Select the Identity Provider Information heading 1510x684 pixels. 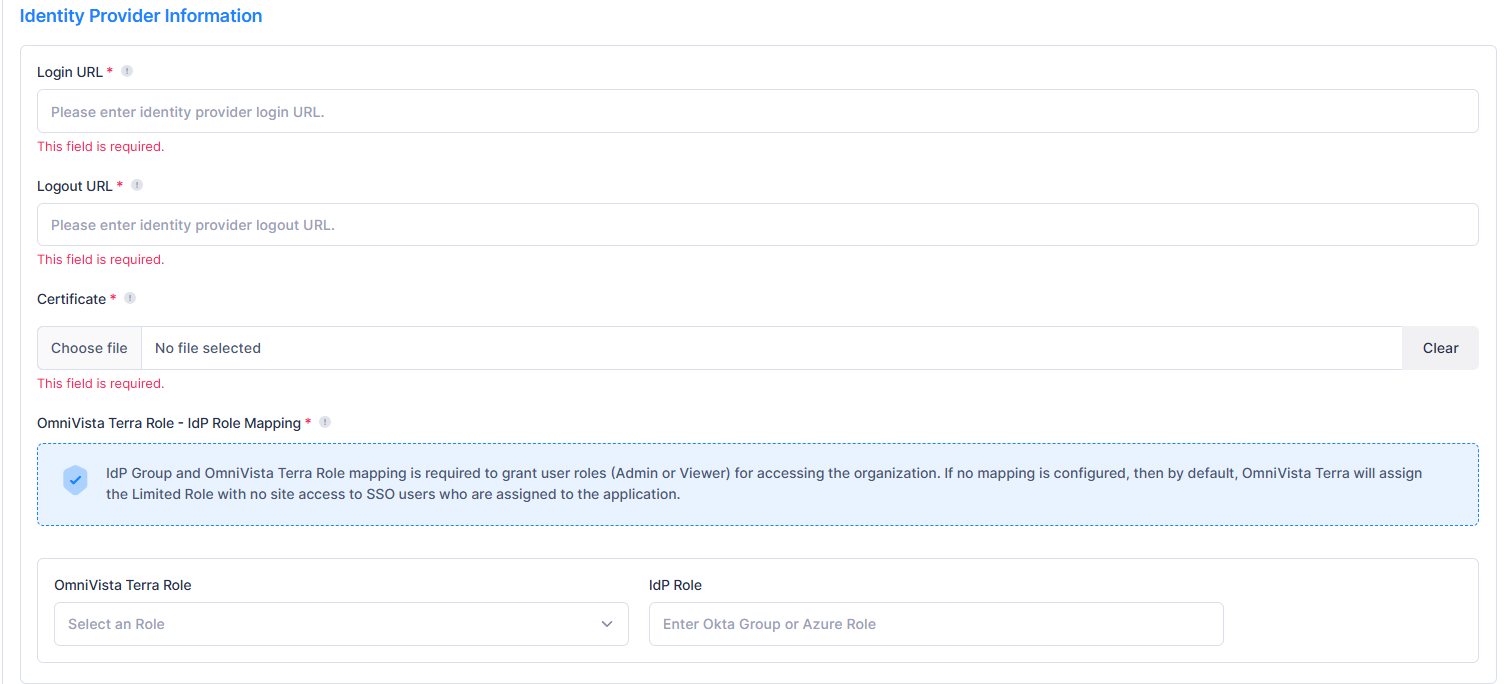141,15
